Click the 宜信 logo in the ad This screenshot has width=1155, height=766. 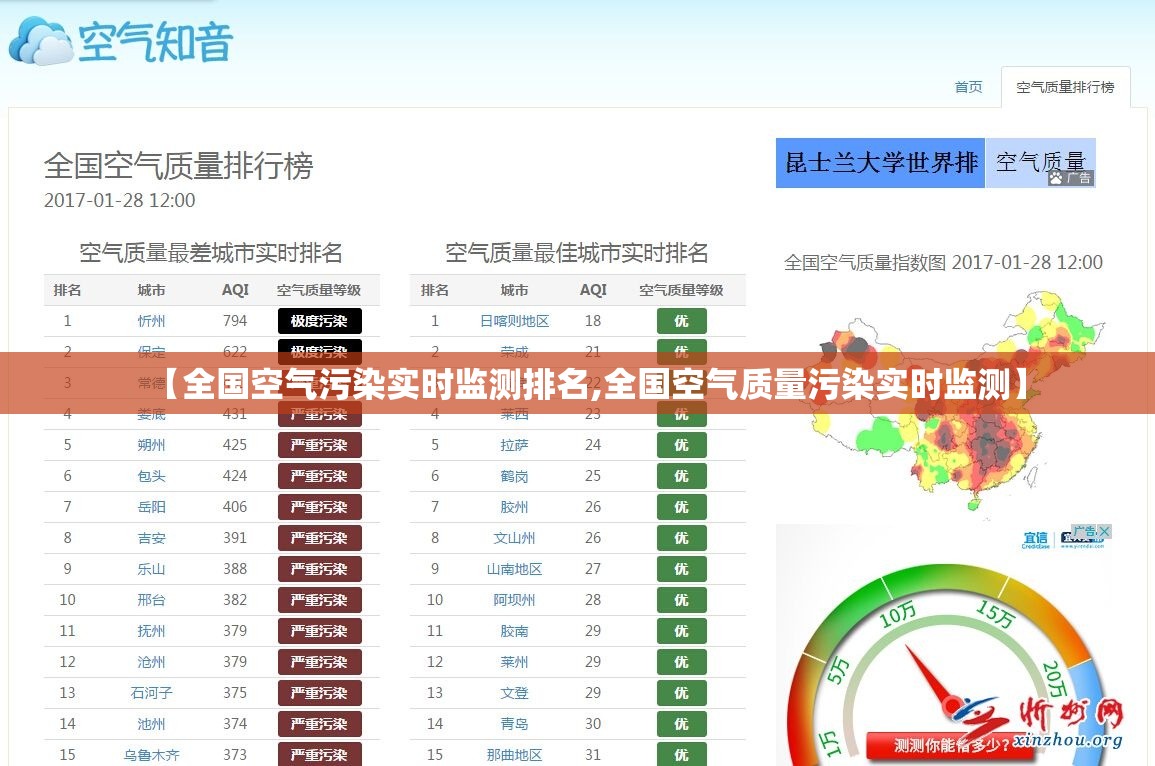click(x=1035, y=540)
